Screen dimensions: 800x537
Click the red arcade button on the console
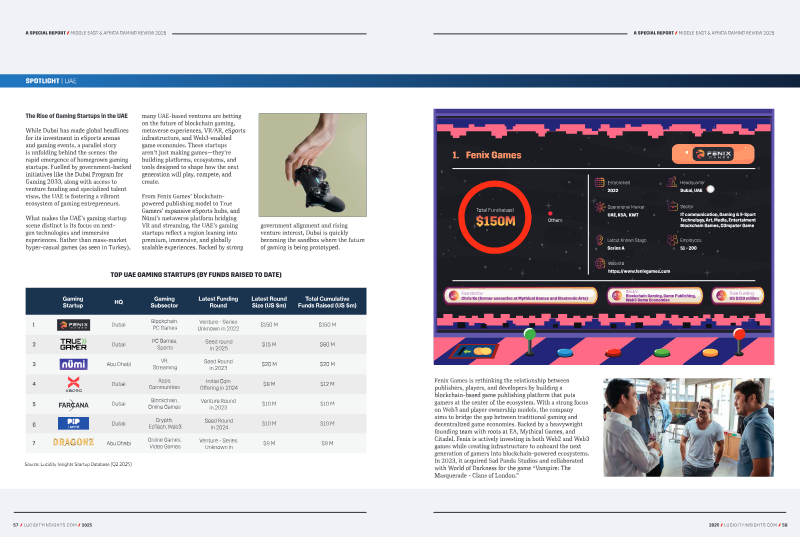point(613,352)
